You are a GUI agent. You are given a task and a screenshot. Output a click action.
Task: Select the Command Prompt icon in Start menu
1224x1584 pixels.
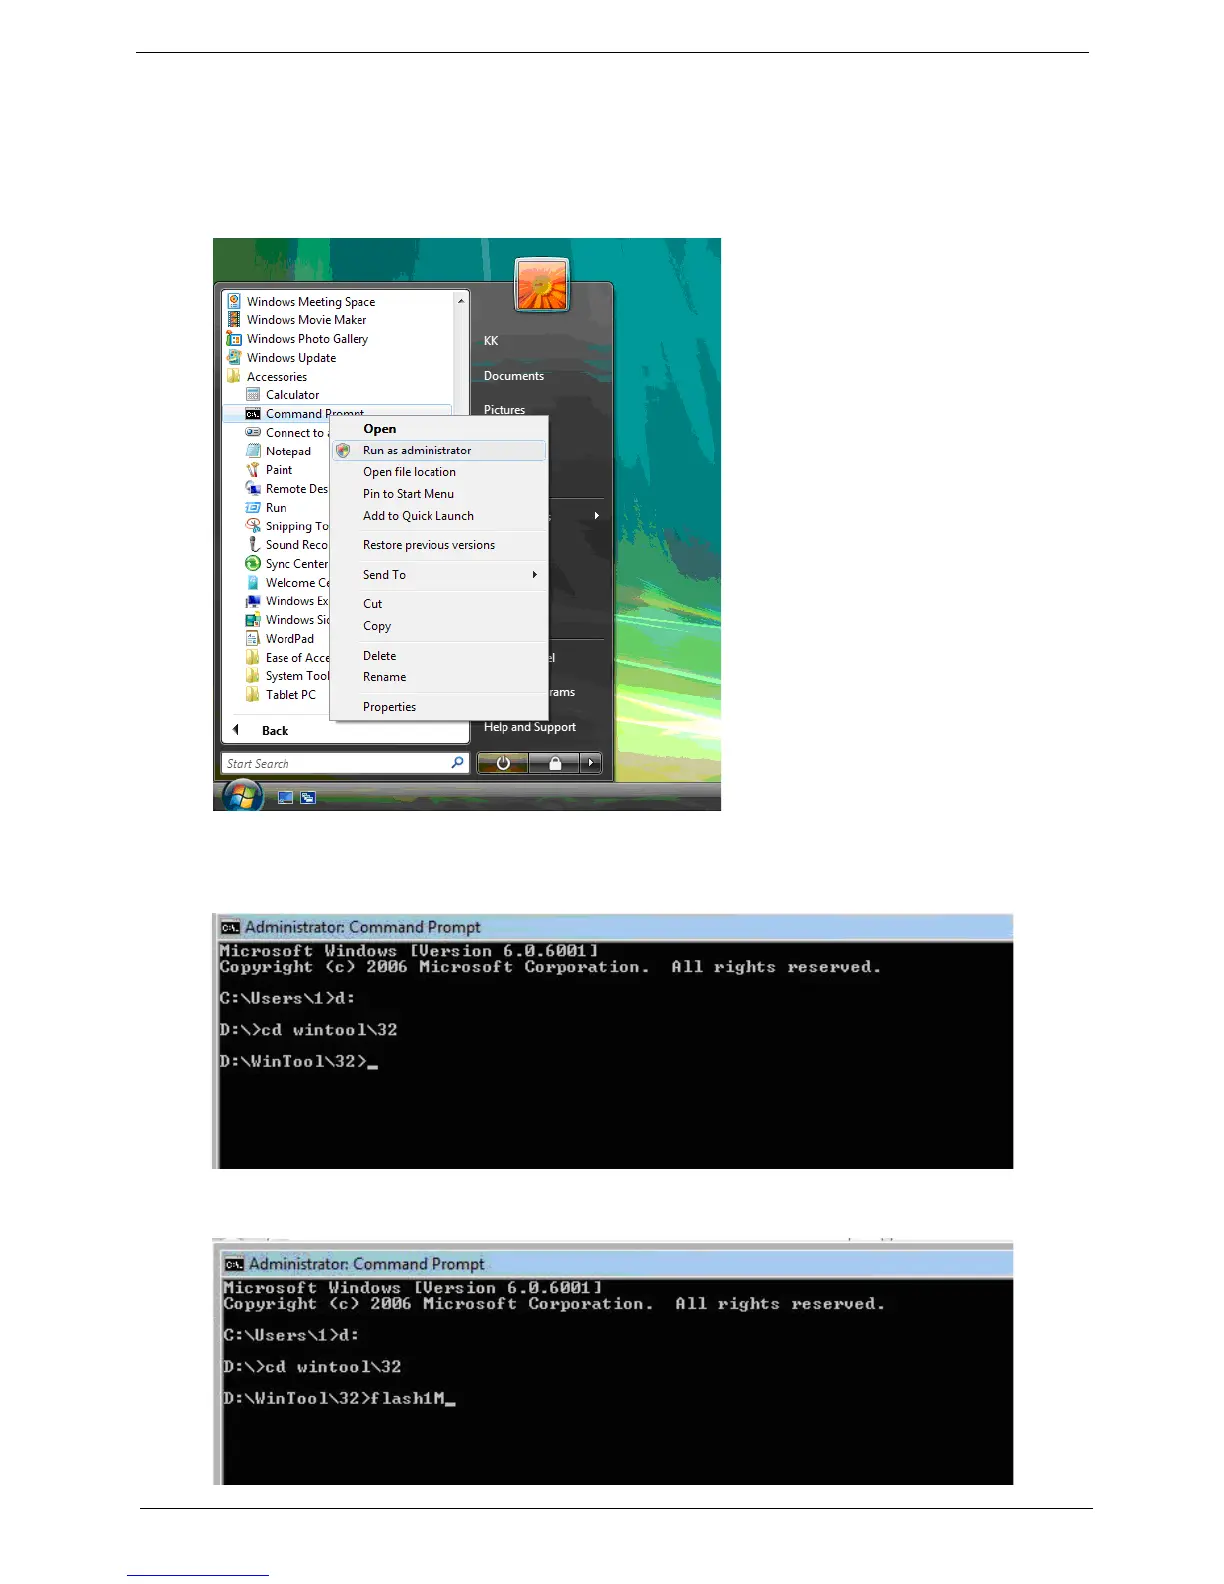[x=253, y=414]
